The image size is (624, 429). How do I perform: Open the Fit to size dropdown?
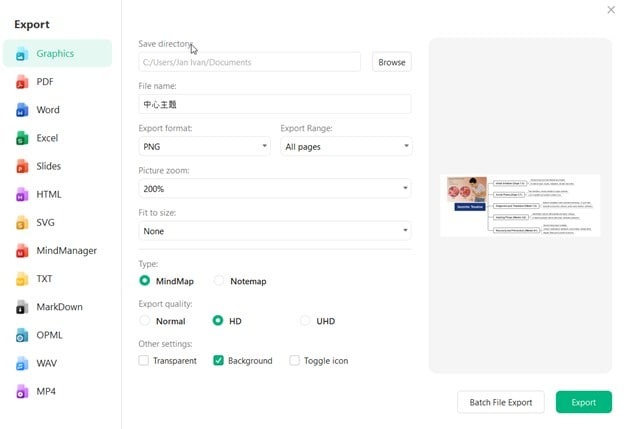coord(275,231)
